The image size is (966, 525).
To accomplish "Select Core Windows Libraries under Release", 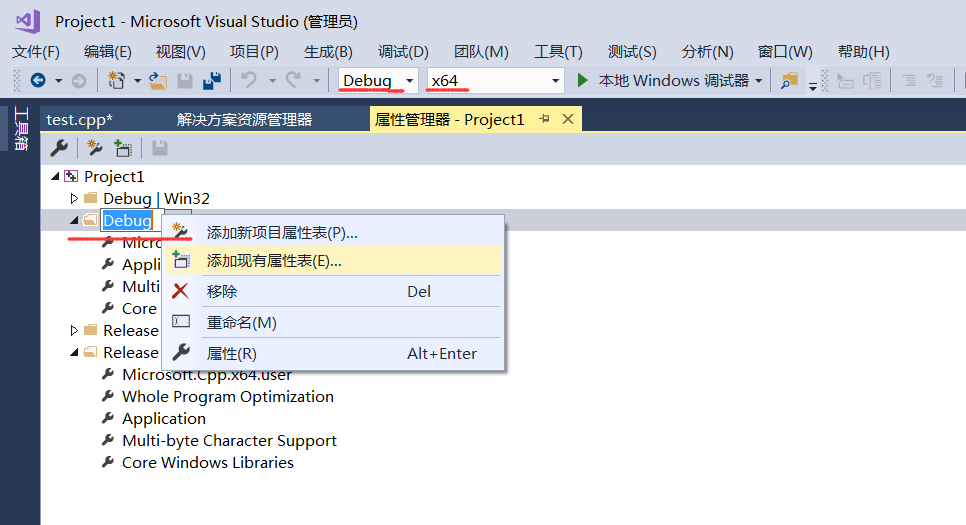I will point(208,462).
